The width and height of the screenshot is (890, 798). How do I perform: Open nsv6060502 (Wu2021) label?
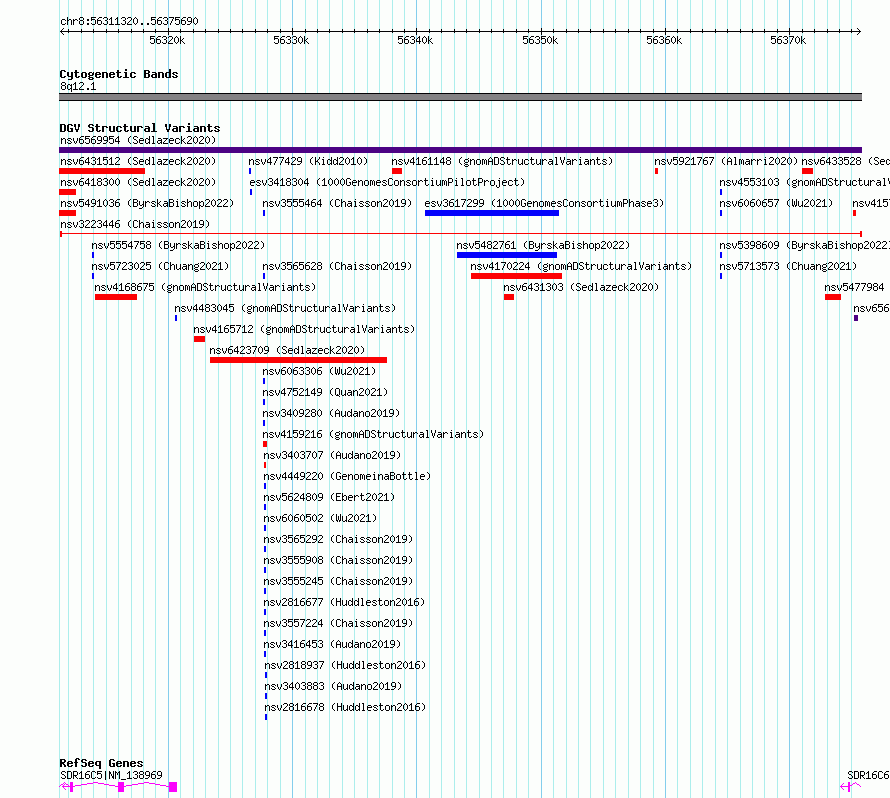[x=320, y=518]
